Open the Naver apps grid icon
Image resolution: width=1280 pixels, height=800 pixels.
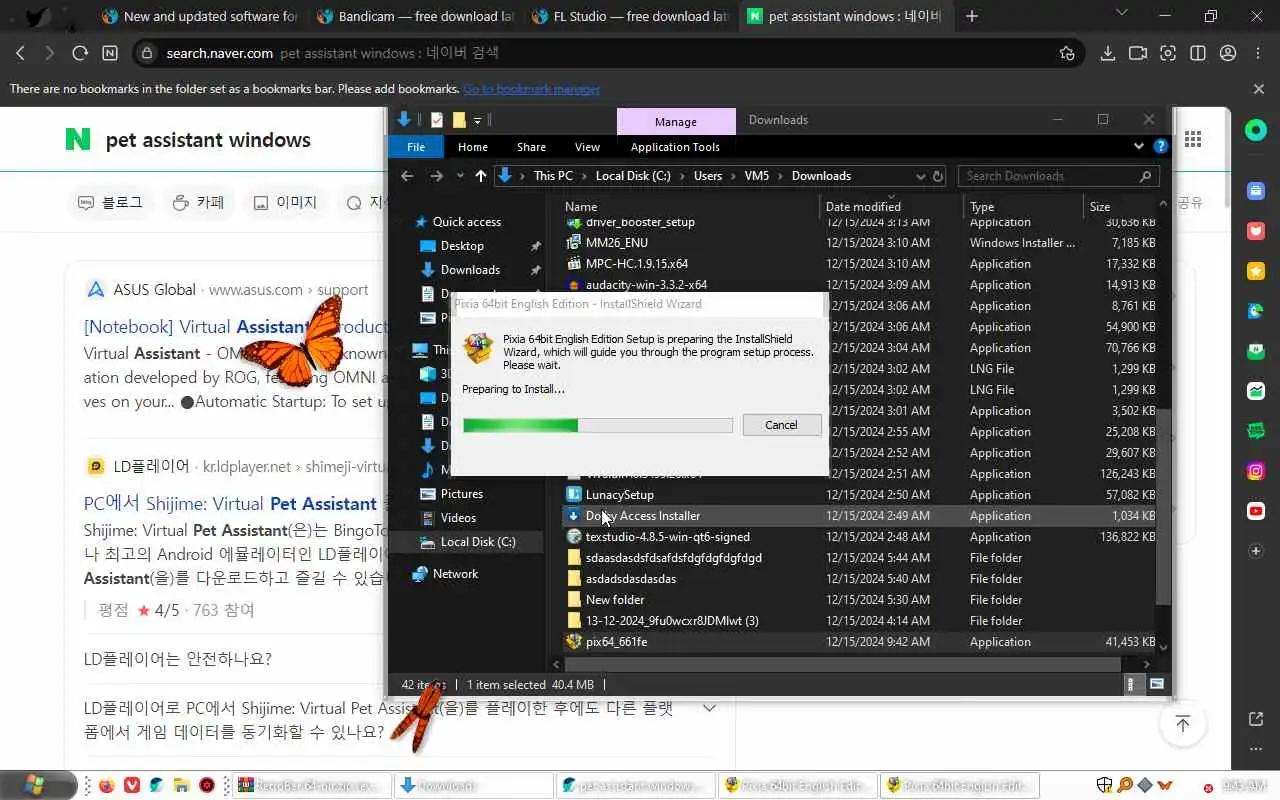click(x=1192, y=139)
